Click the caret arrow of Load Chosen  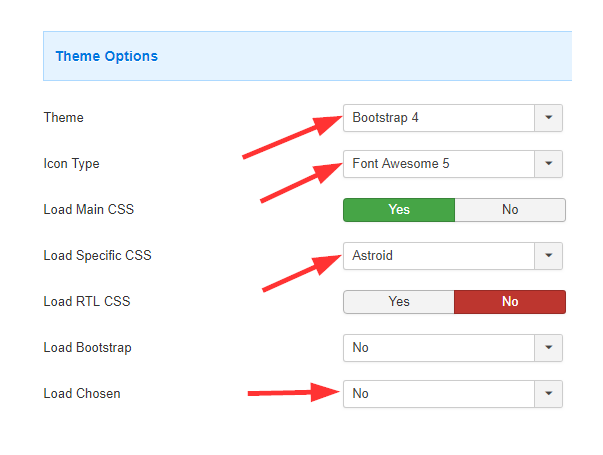[x=548, y=394]
